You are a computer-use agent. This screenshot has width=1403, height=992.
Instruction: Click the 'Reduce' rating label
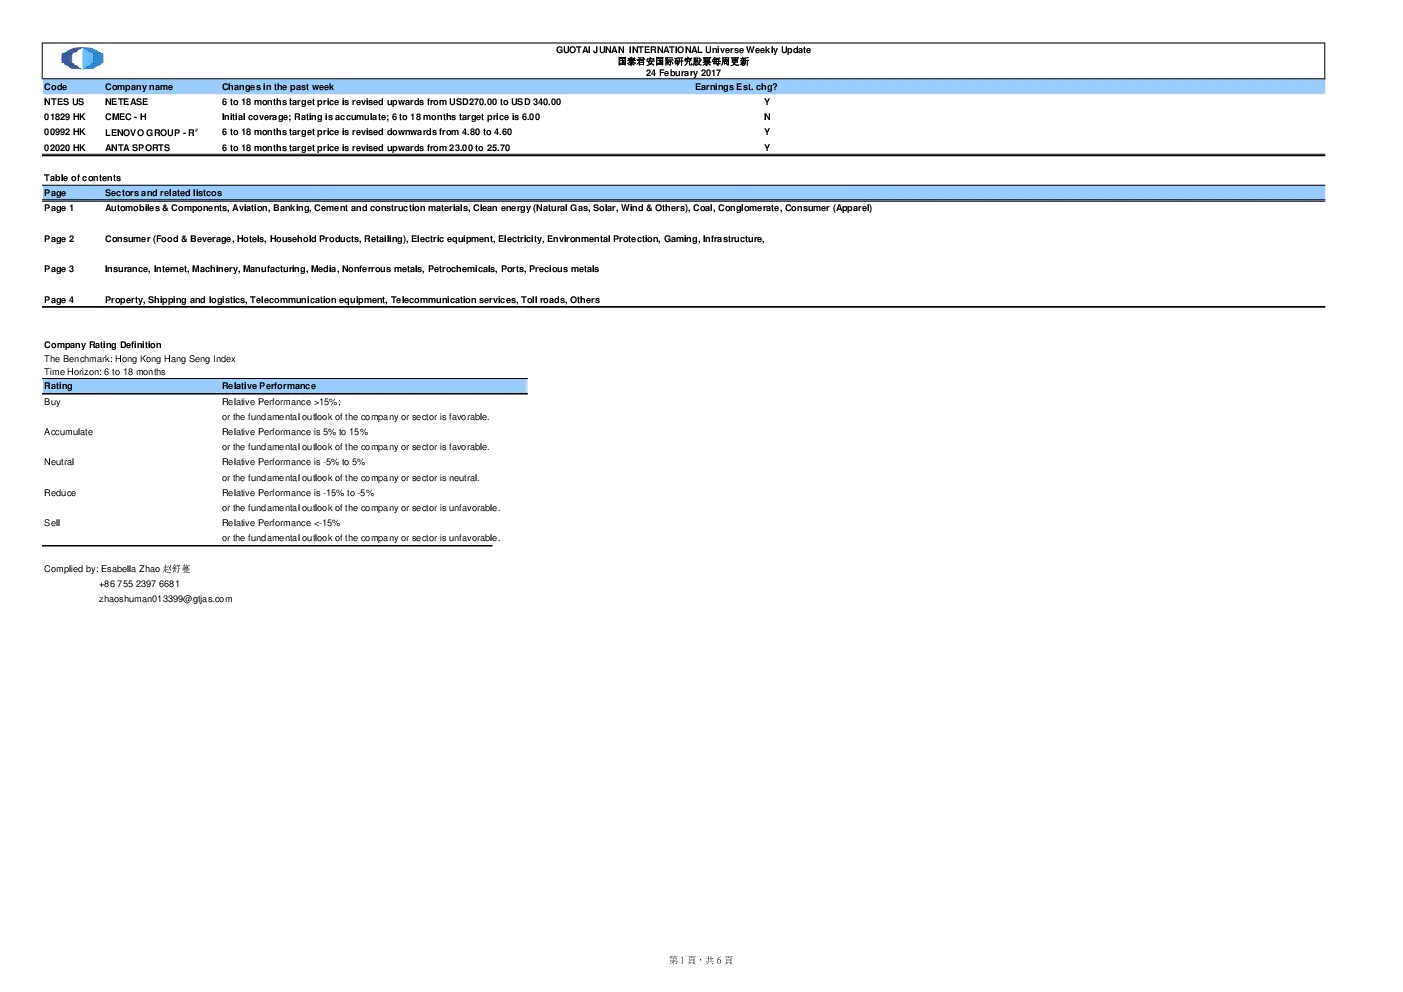(60, 493)
